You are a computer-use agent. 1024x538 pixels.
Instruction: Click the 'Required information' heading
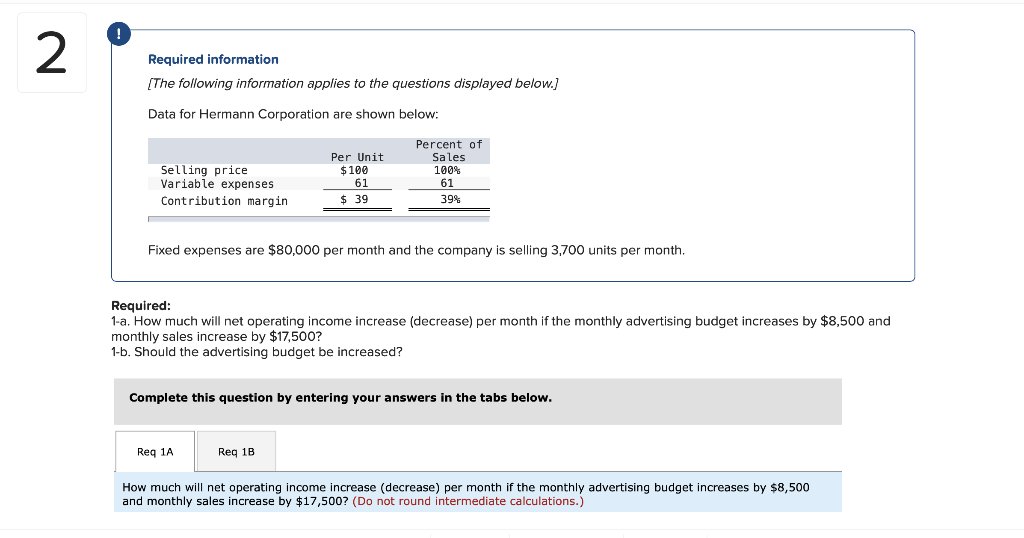(213, 59)
